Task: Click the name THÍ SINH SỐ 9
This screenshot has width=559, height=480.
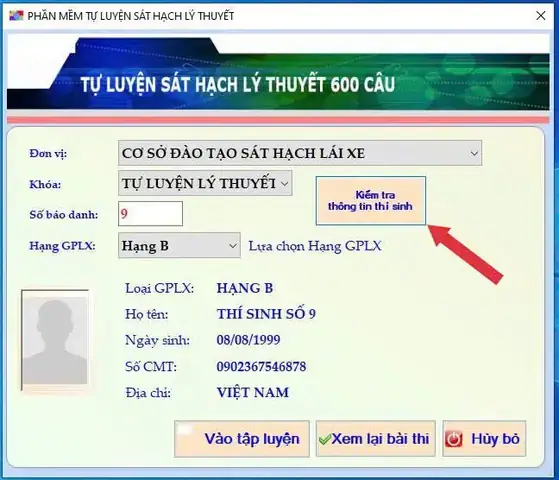Action: pyautogui.click(x=266, y=314)
